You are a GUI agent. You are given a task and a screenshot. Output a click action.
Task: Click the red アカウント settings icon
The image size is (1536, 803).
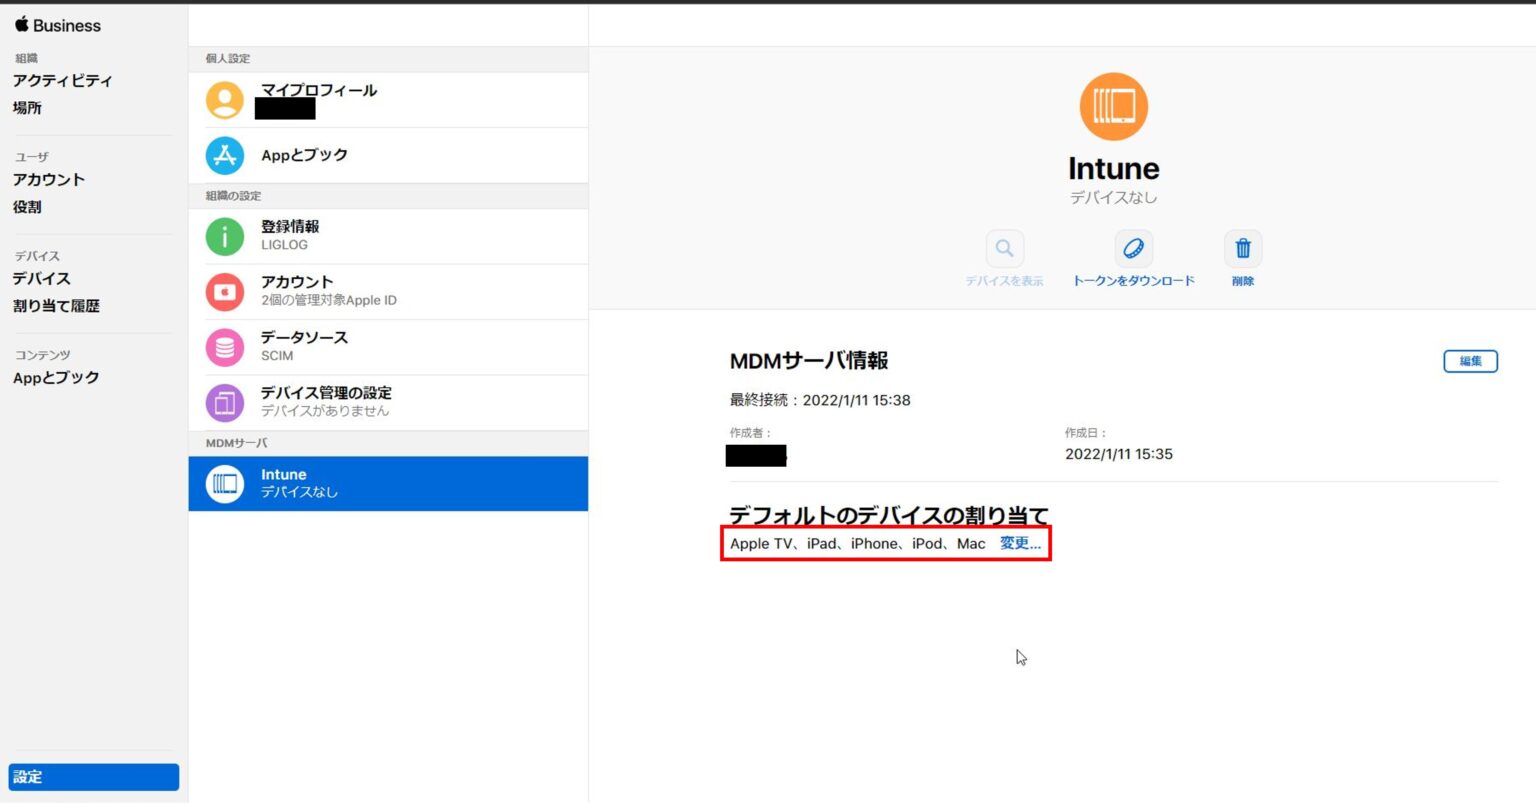(224, 291)
